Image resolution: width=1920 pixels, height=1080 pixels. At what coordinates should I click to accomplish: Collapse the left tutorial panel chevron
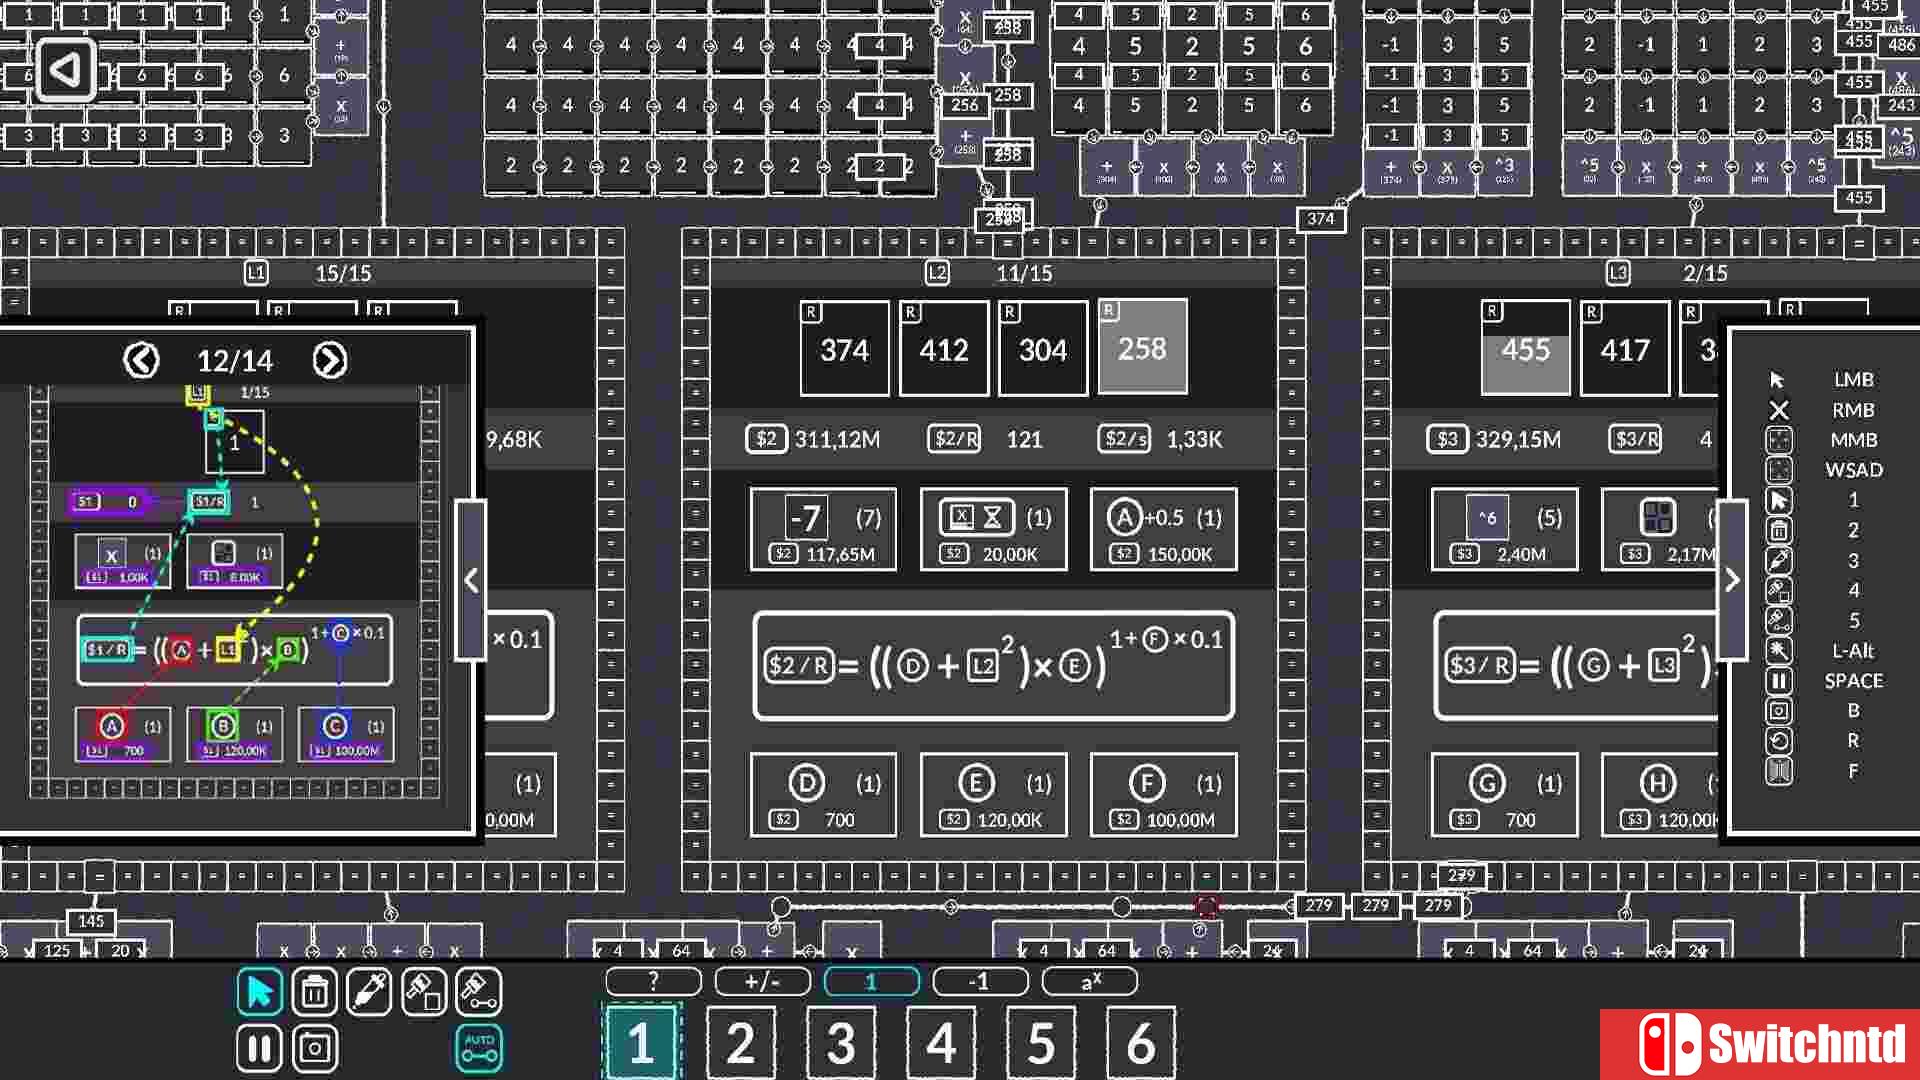[x=471, y=580]
